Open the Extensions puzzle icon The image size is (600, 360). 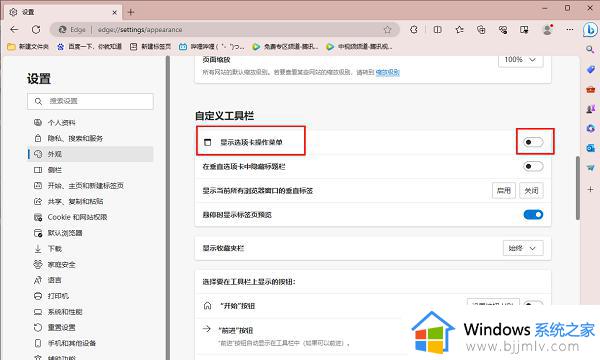(414, 29)
